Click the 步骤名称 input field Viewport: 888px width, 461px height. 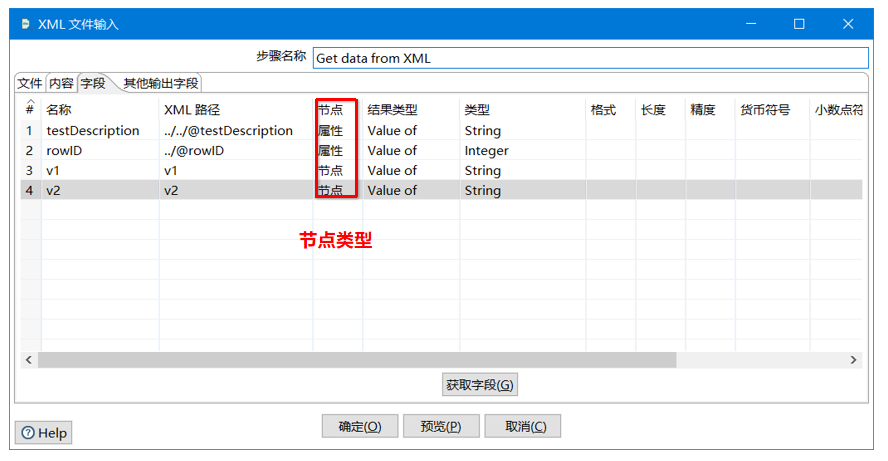coord(590,58)
